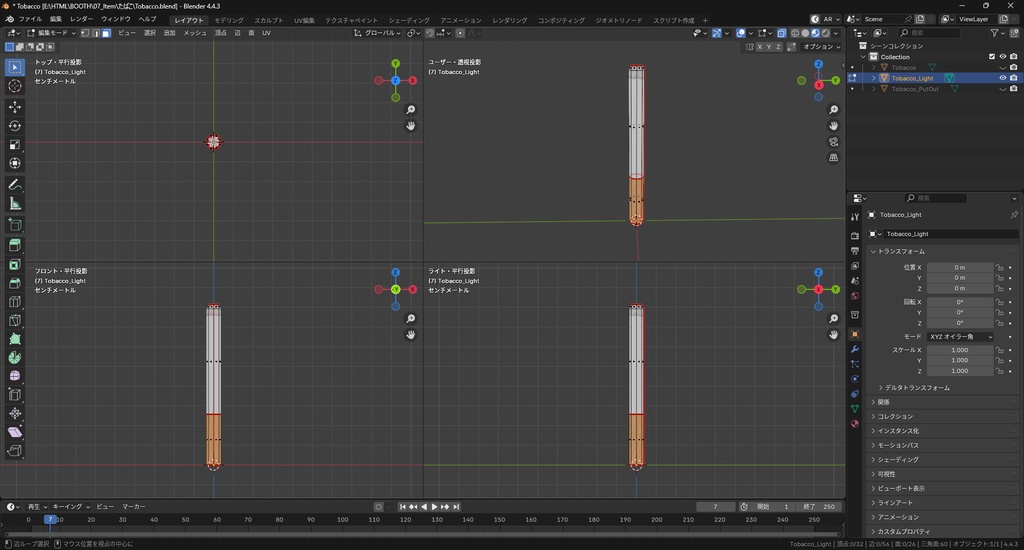This screenshot has width=1024, height=550.
Task: Click the outliner search field
Action: 929,33
